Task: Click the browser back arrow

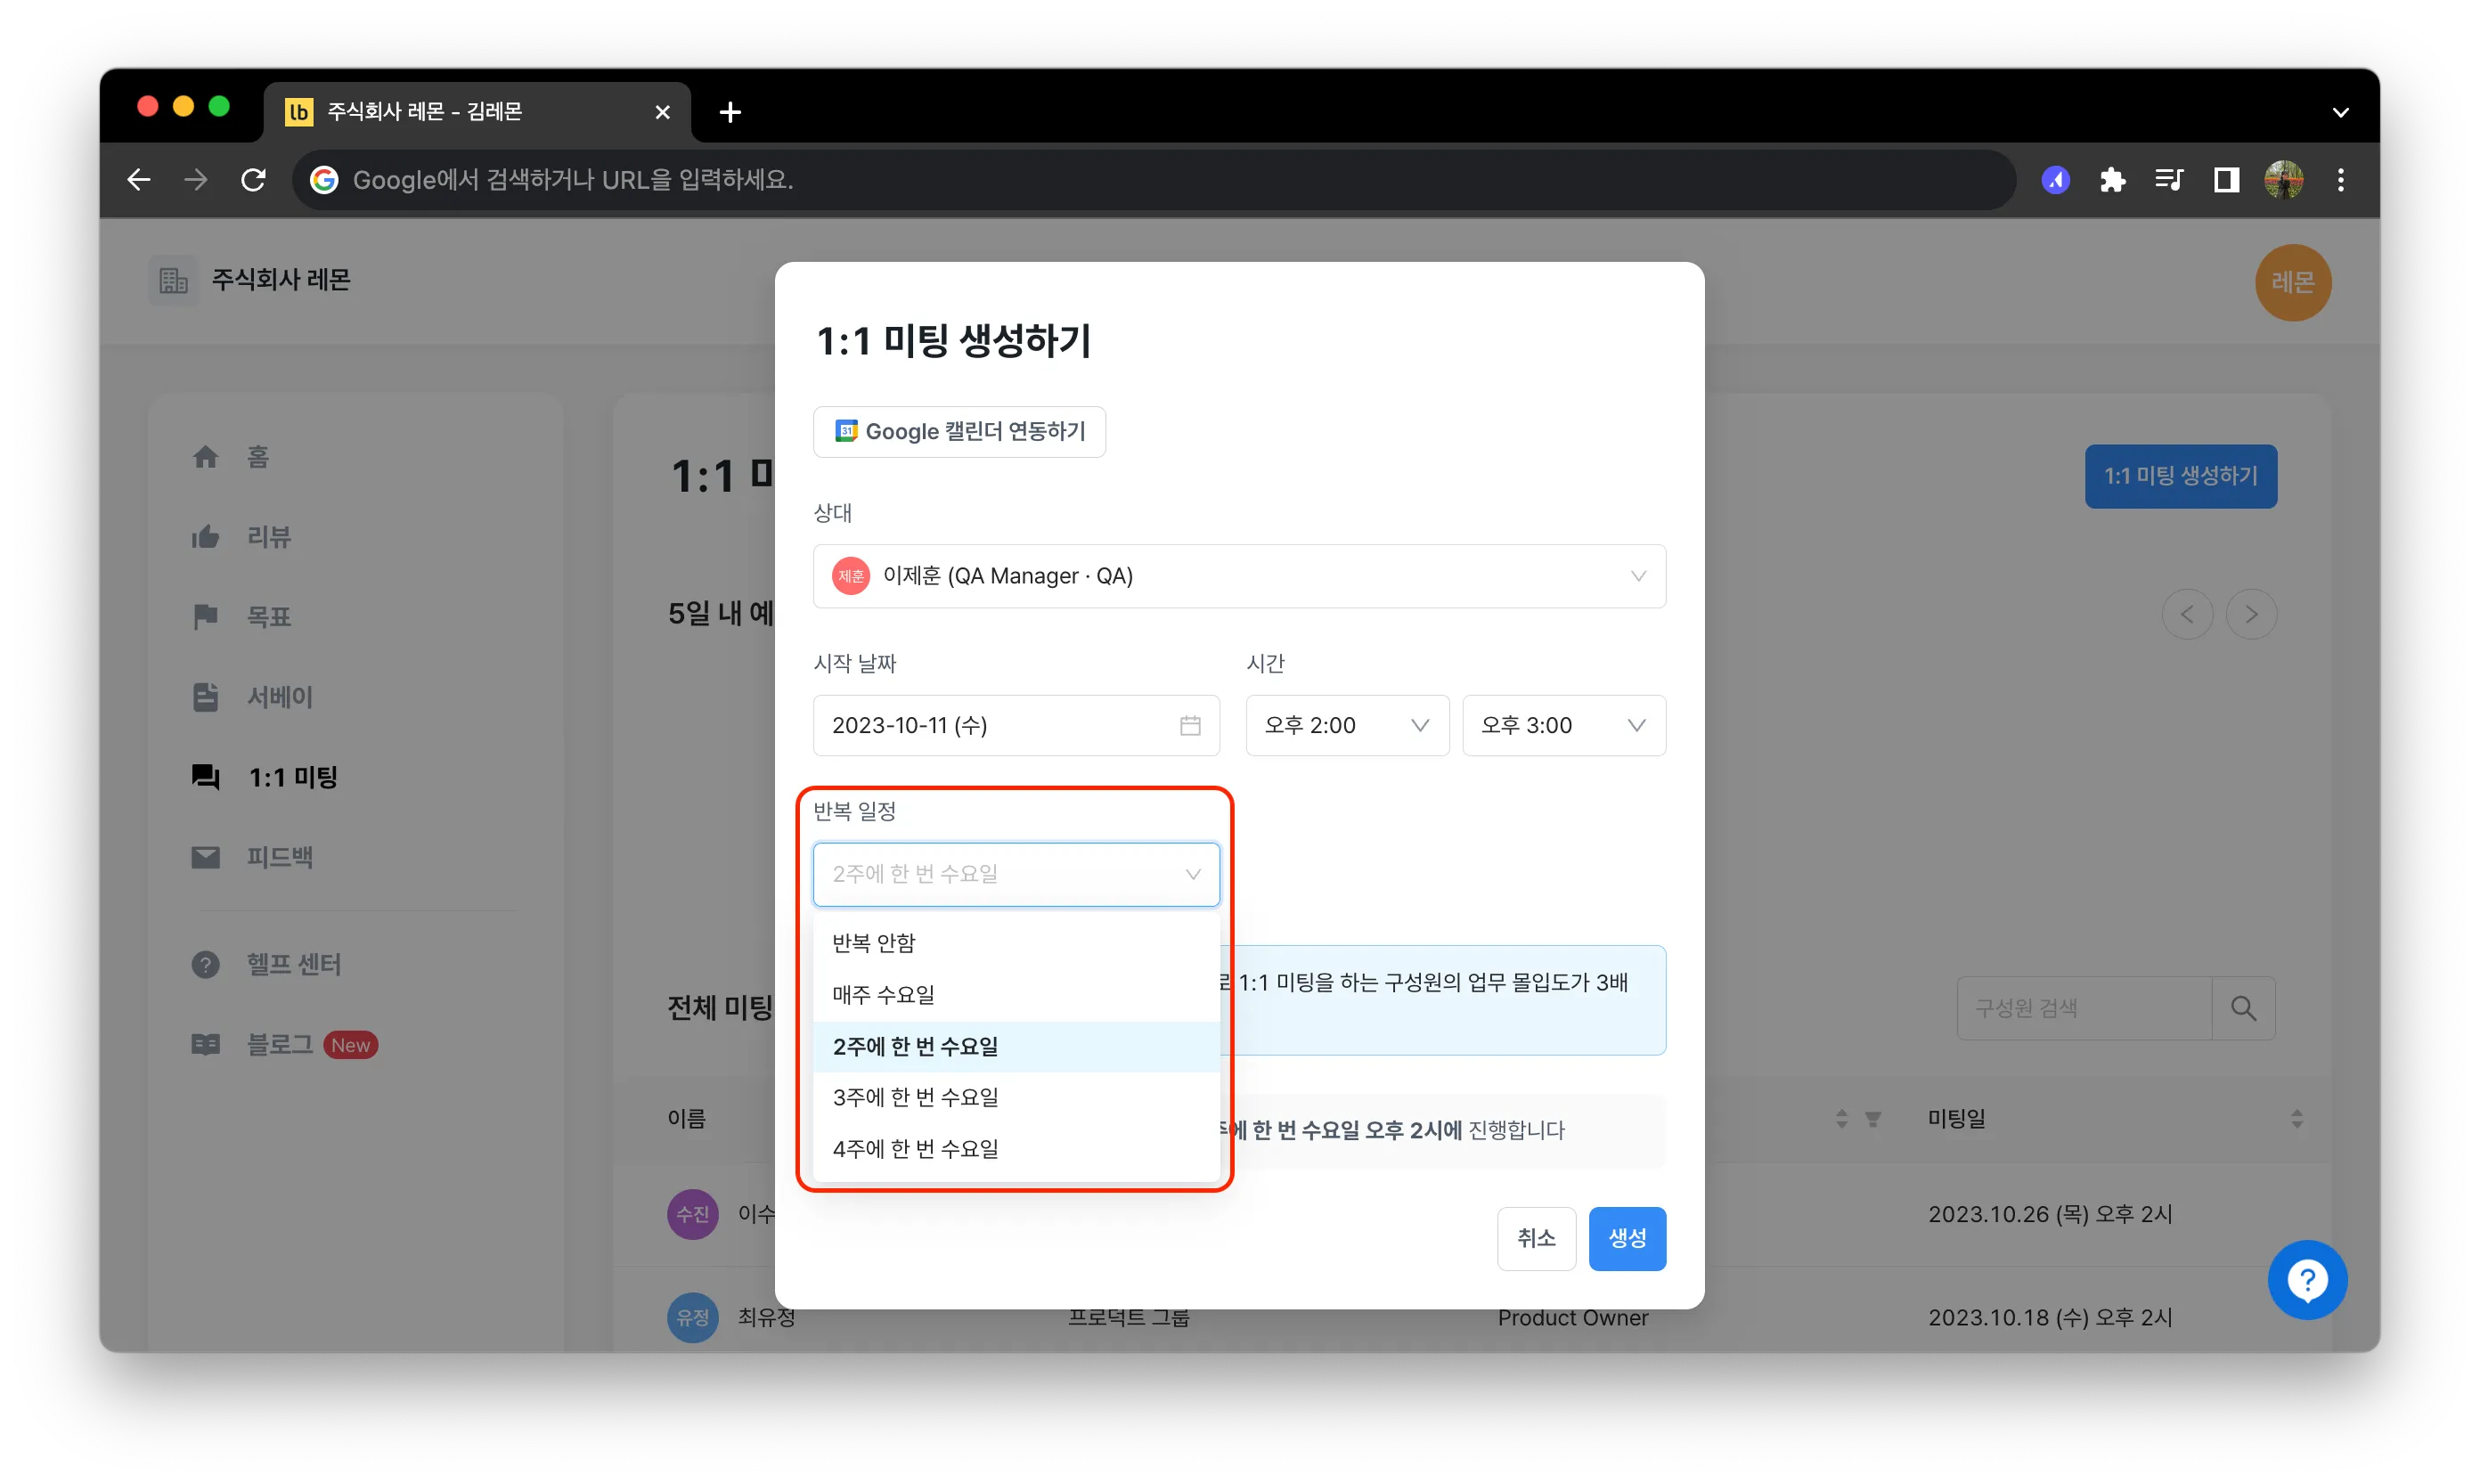Action: 139,180
